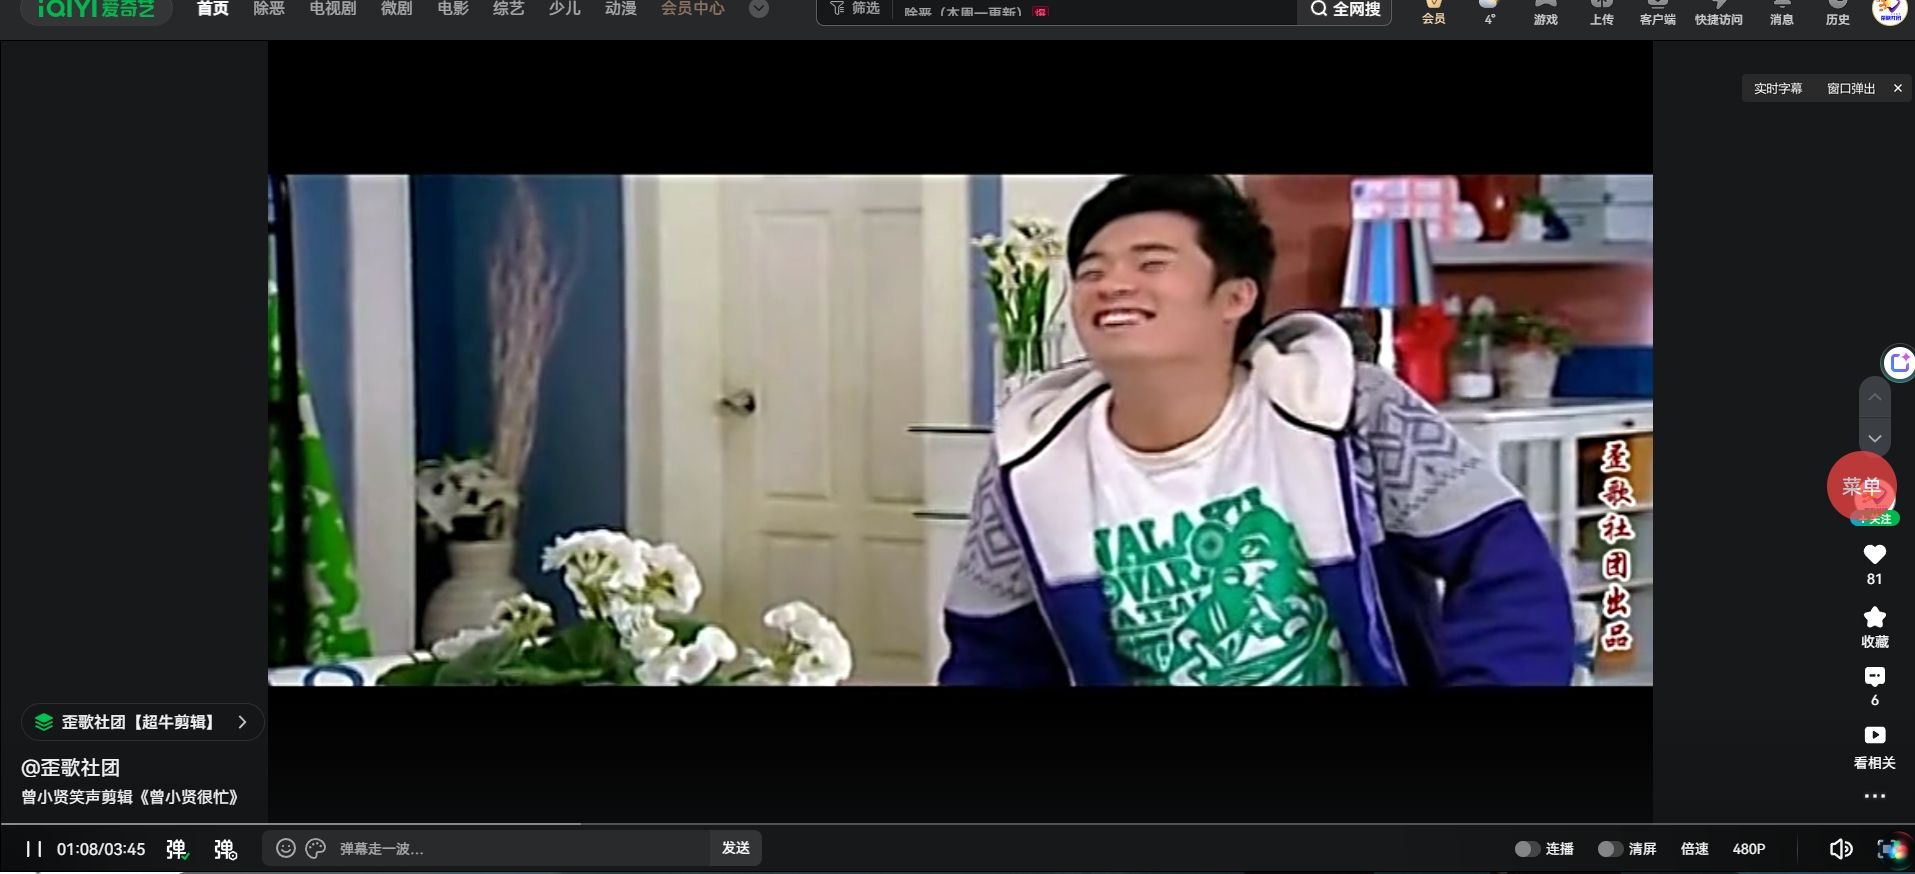Open the 客户端 client download icon
1915x874 pixels.
point(1658,11)
